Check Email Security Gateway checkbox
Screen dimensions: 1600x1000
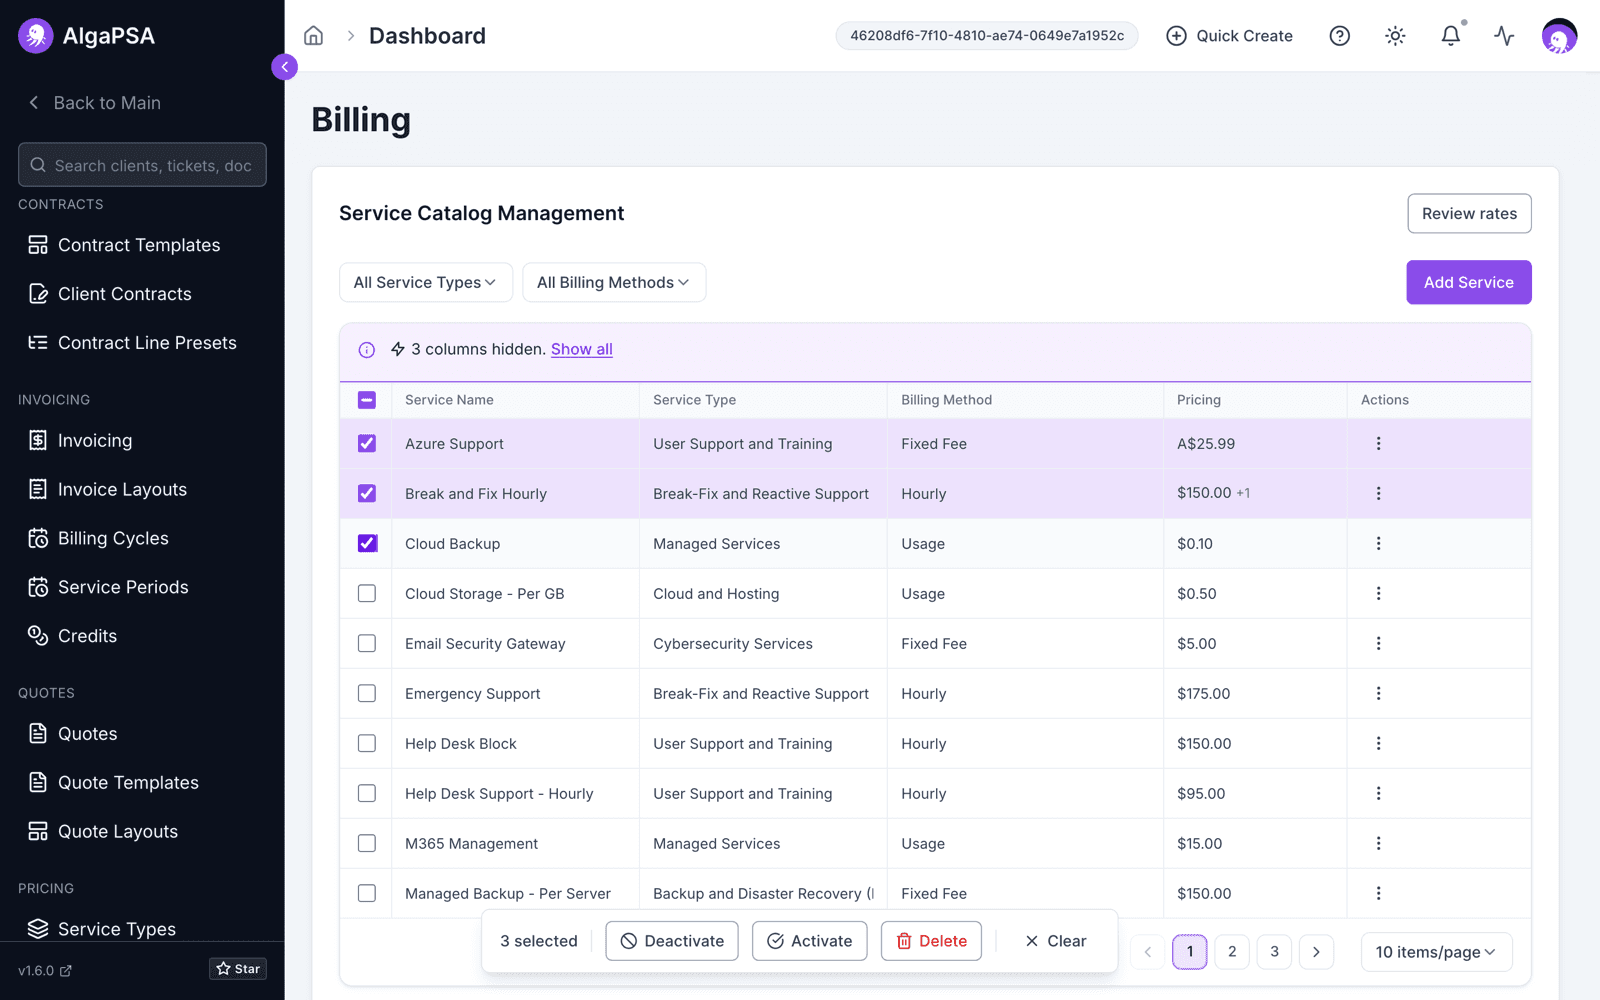[367, 644]
